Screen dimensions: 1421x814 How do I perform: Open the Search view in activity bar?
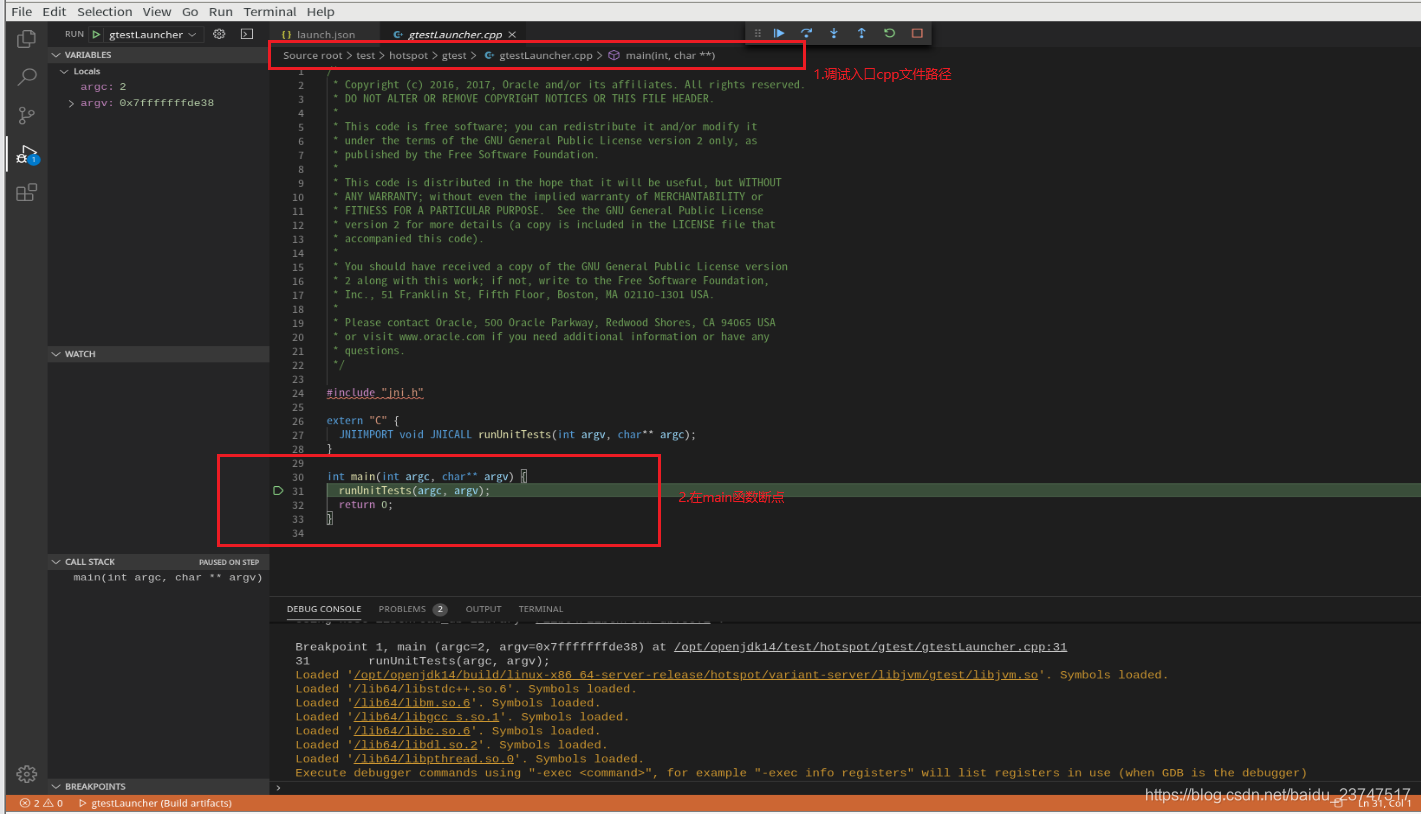[x=27, y=77]
